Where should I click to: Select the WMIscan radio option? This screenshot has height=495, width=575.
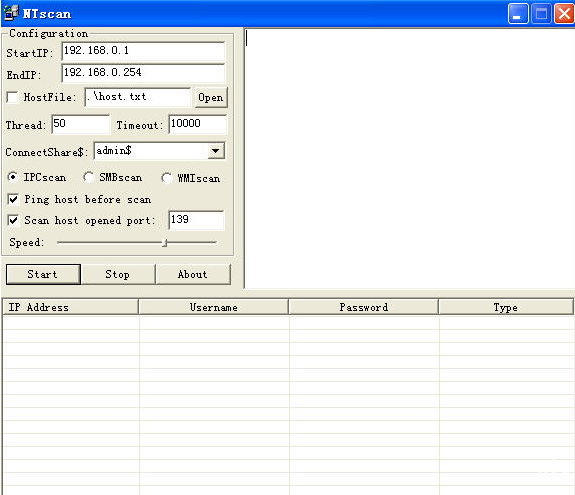point(166,178)
